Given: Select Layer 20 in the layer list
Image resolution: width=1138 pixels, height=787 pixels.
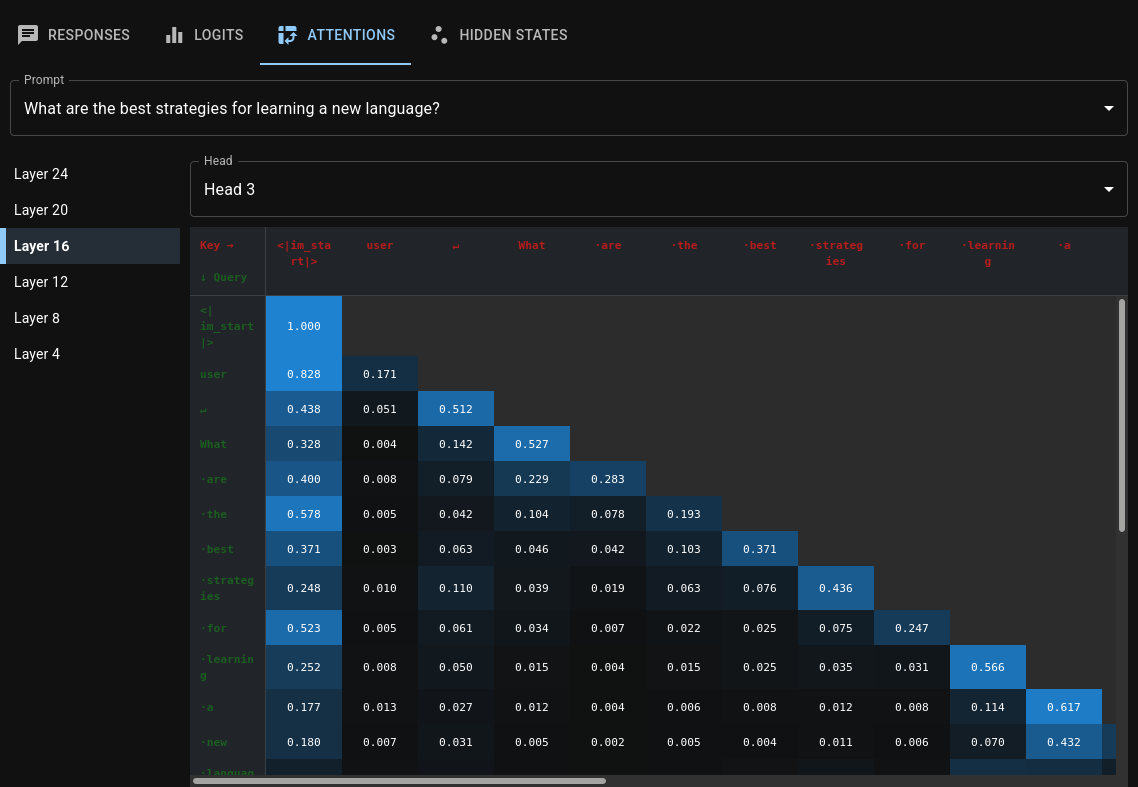Looking at the screenshot, I should [x=90, y=210].
